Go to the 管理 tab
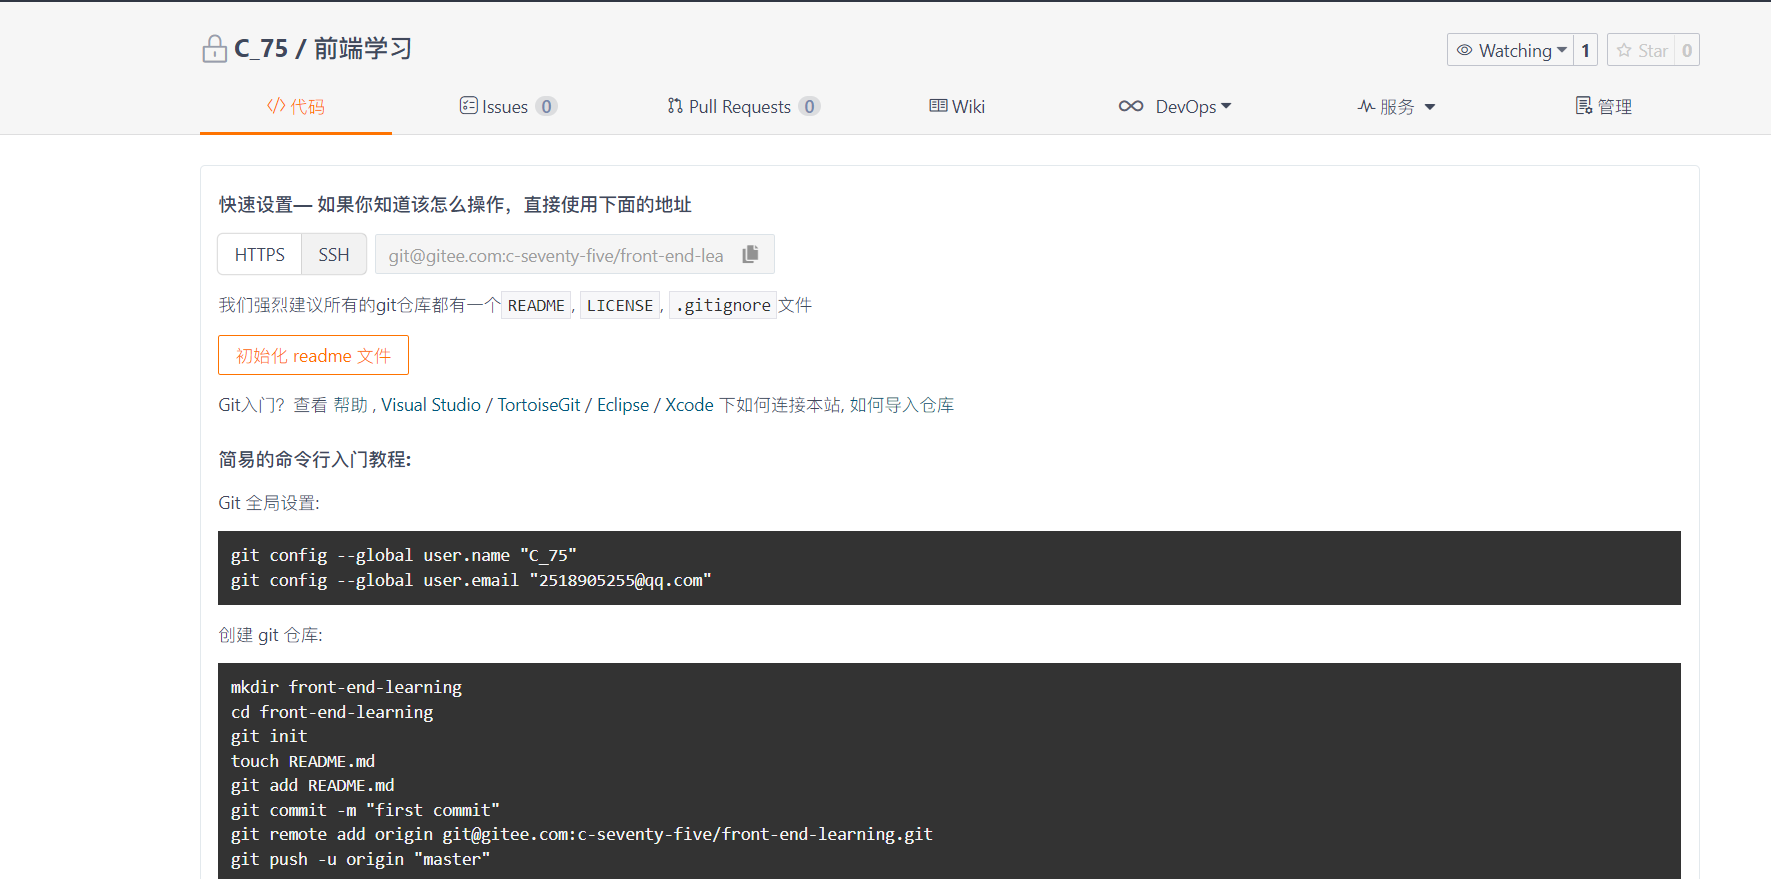Viewport: 1771px width, 879px height. [1603, 107]
